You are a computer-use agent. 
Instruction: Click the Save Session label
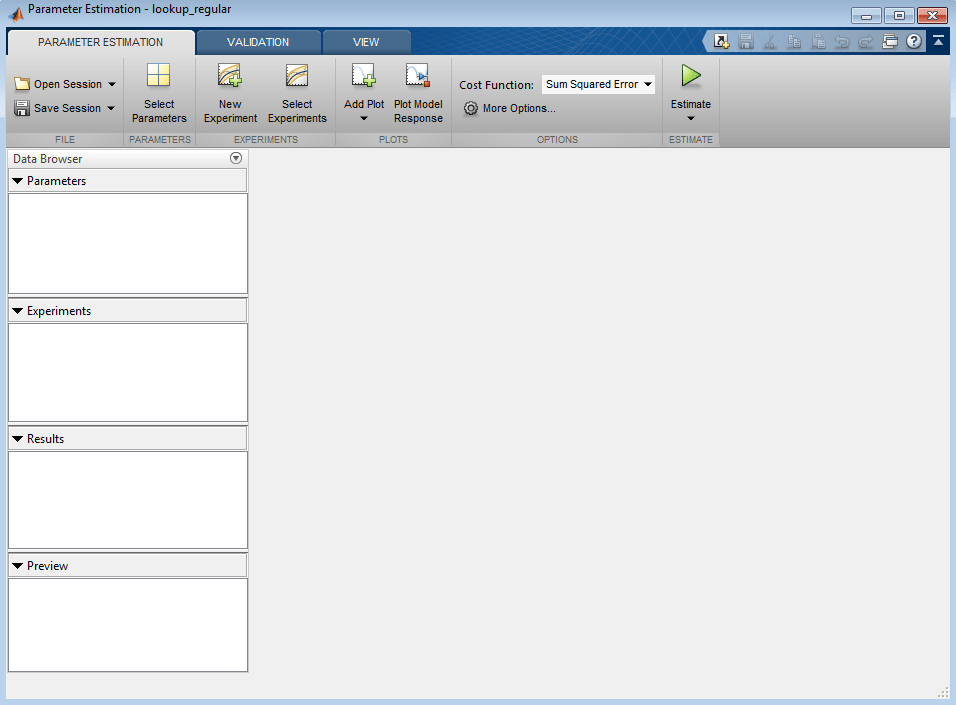coord(67,108)
